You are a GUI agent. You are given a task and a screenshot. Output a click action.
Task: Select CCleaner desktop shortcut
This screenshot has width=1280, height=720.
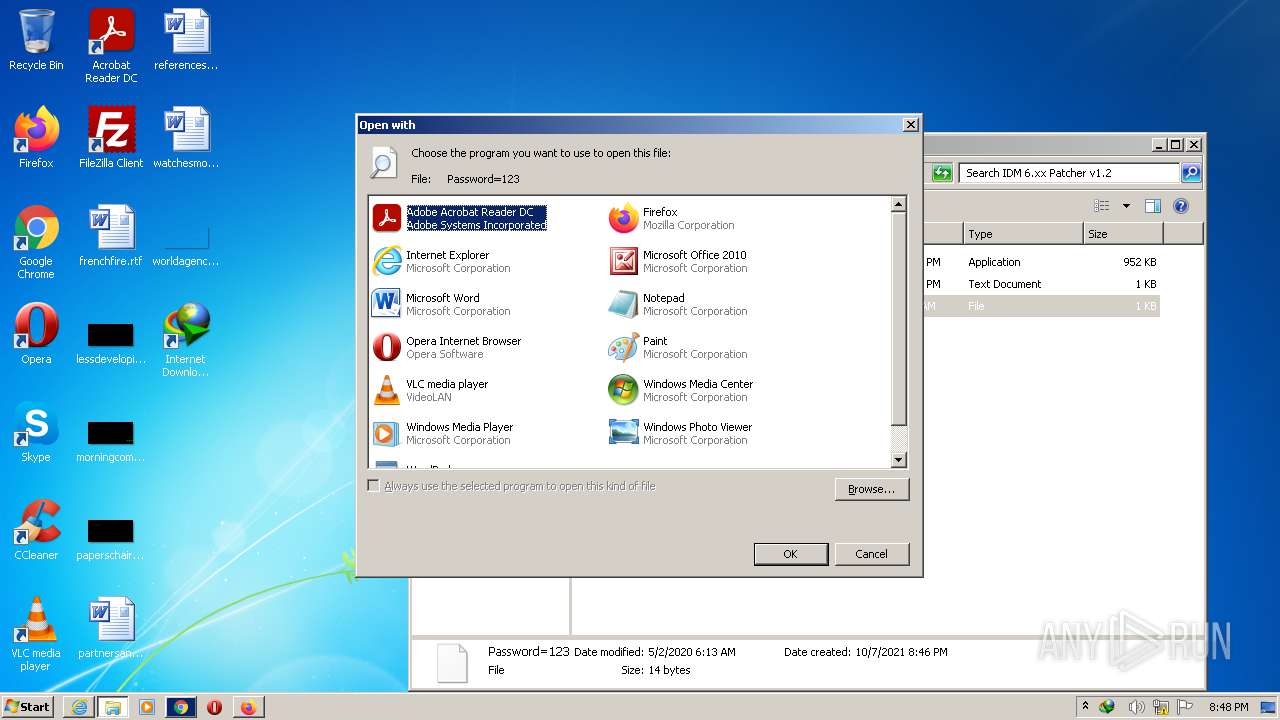pyautogui.click(x=36, y=530)
